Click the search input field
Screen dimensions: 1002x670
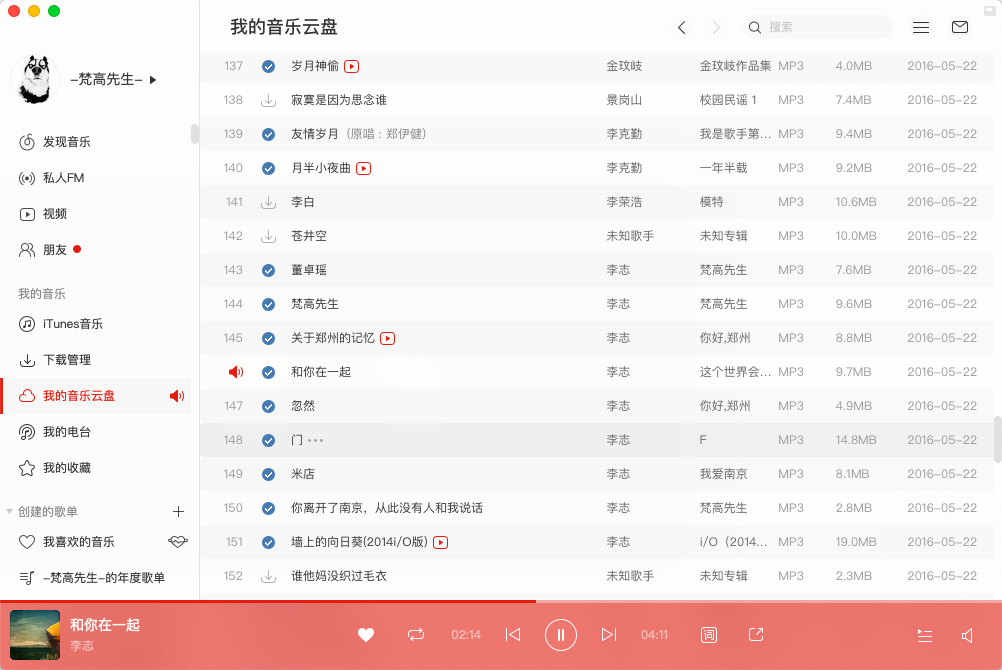pos(825,27)
